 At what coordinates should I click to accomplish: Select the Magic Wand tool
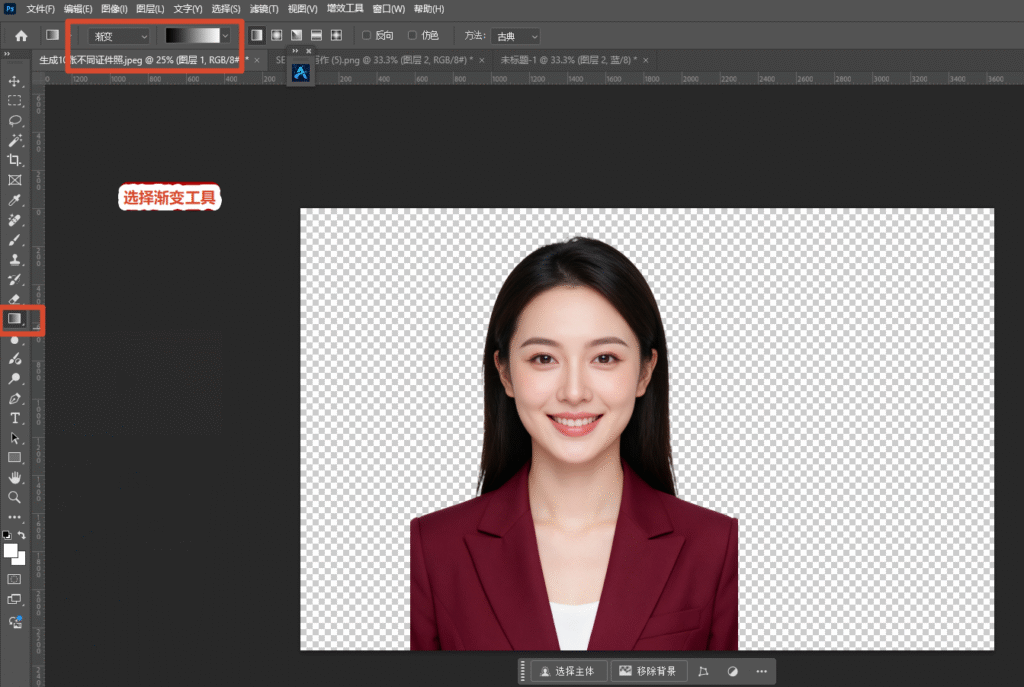(x=14, y=140)
